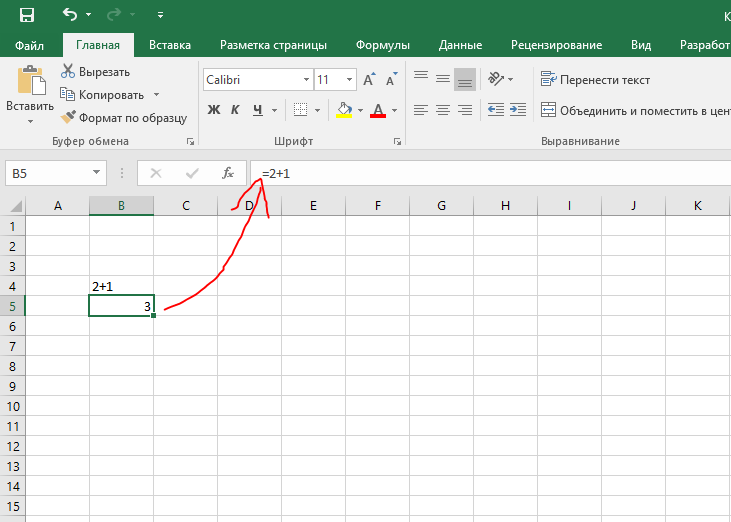The width and height of the screenshot is (731, 522).
Task: Expand the font size 11 dropdown arrow
Action: [x=349, y=80]
